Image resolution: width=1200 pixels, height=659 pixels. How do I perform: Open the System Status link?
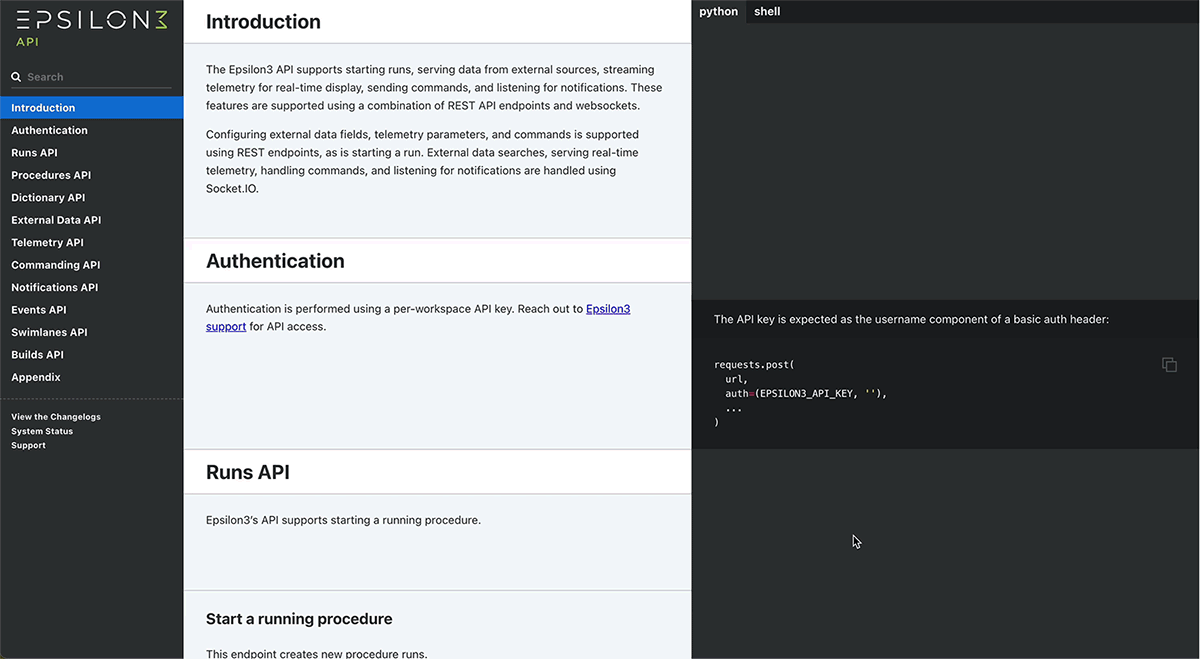tap(42, 431)
